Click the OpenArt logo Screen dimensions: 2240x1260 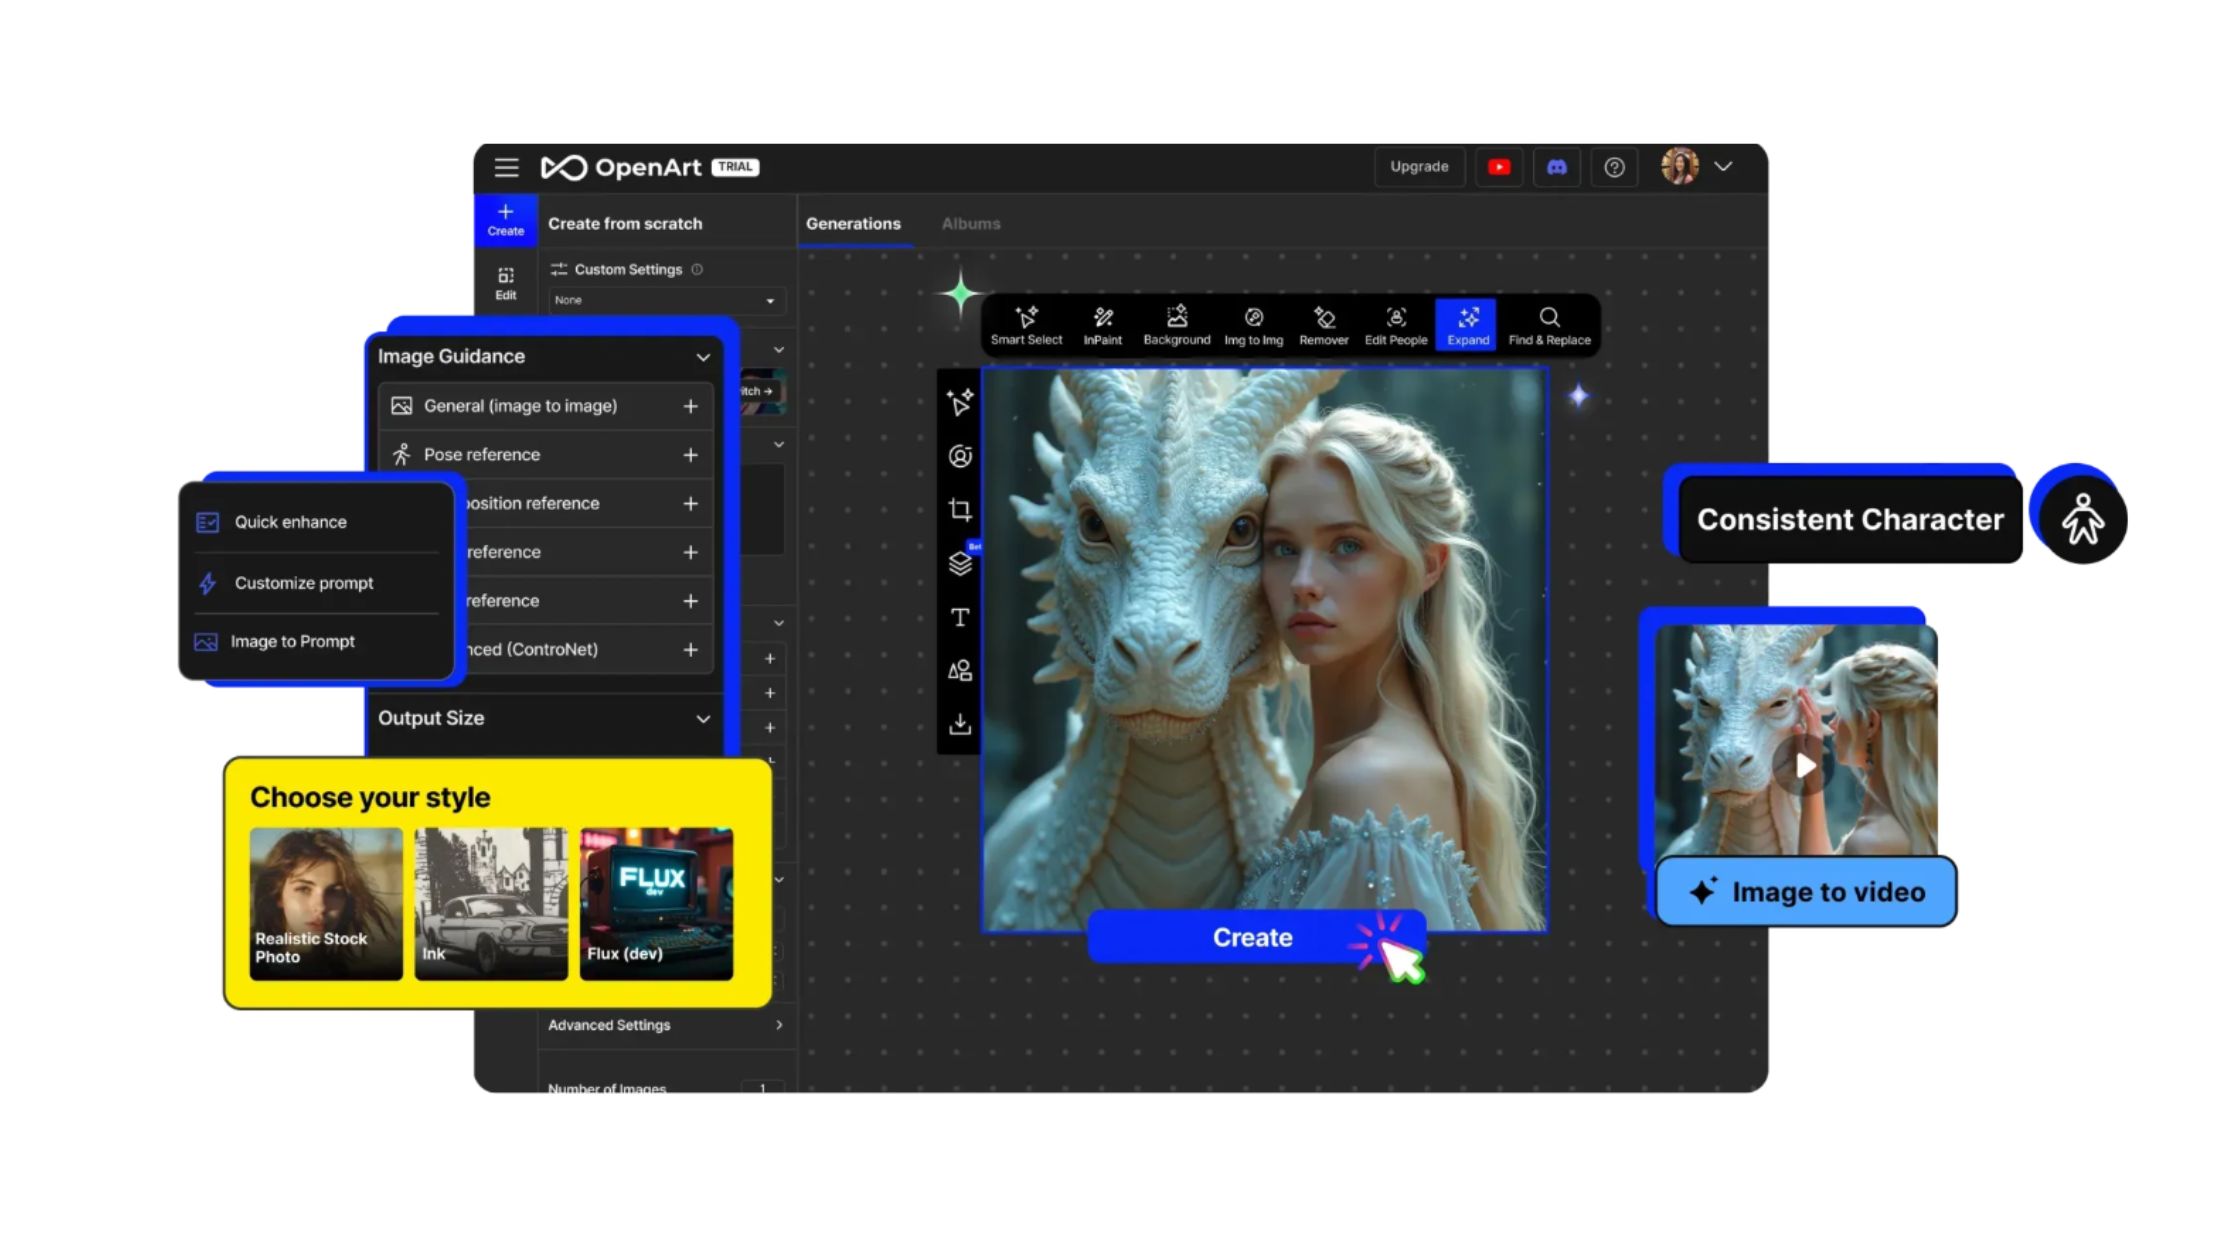(621, 167)
